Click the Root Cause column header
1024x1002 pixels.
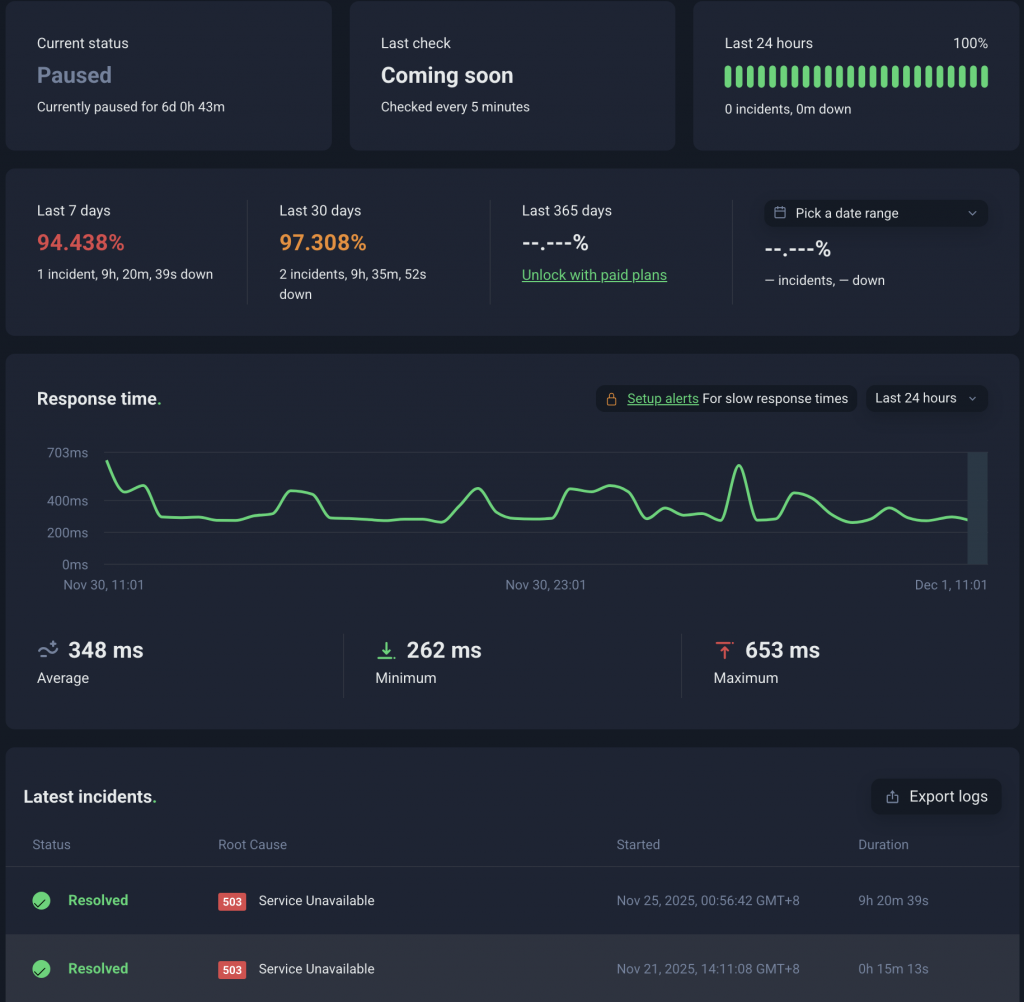tap(252, 844)
